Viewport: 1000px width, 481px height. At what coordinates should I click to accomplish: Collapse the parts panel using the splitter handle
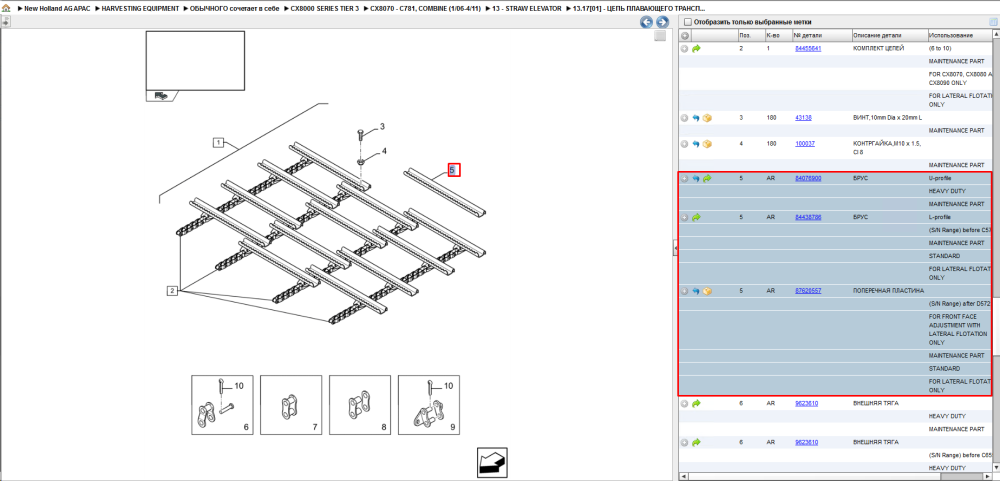(675, 248)
